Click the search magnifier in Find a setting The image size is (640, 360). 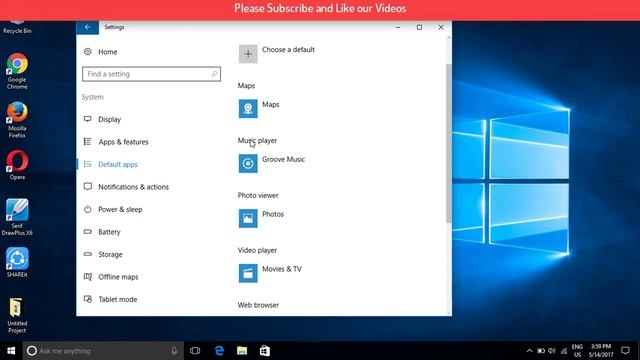click(214, 74)
